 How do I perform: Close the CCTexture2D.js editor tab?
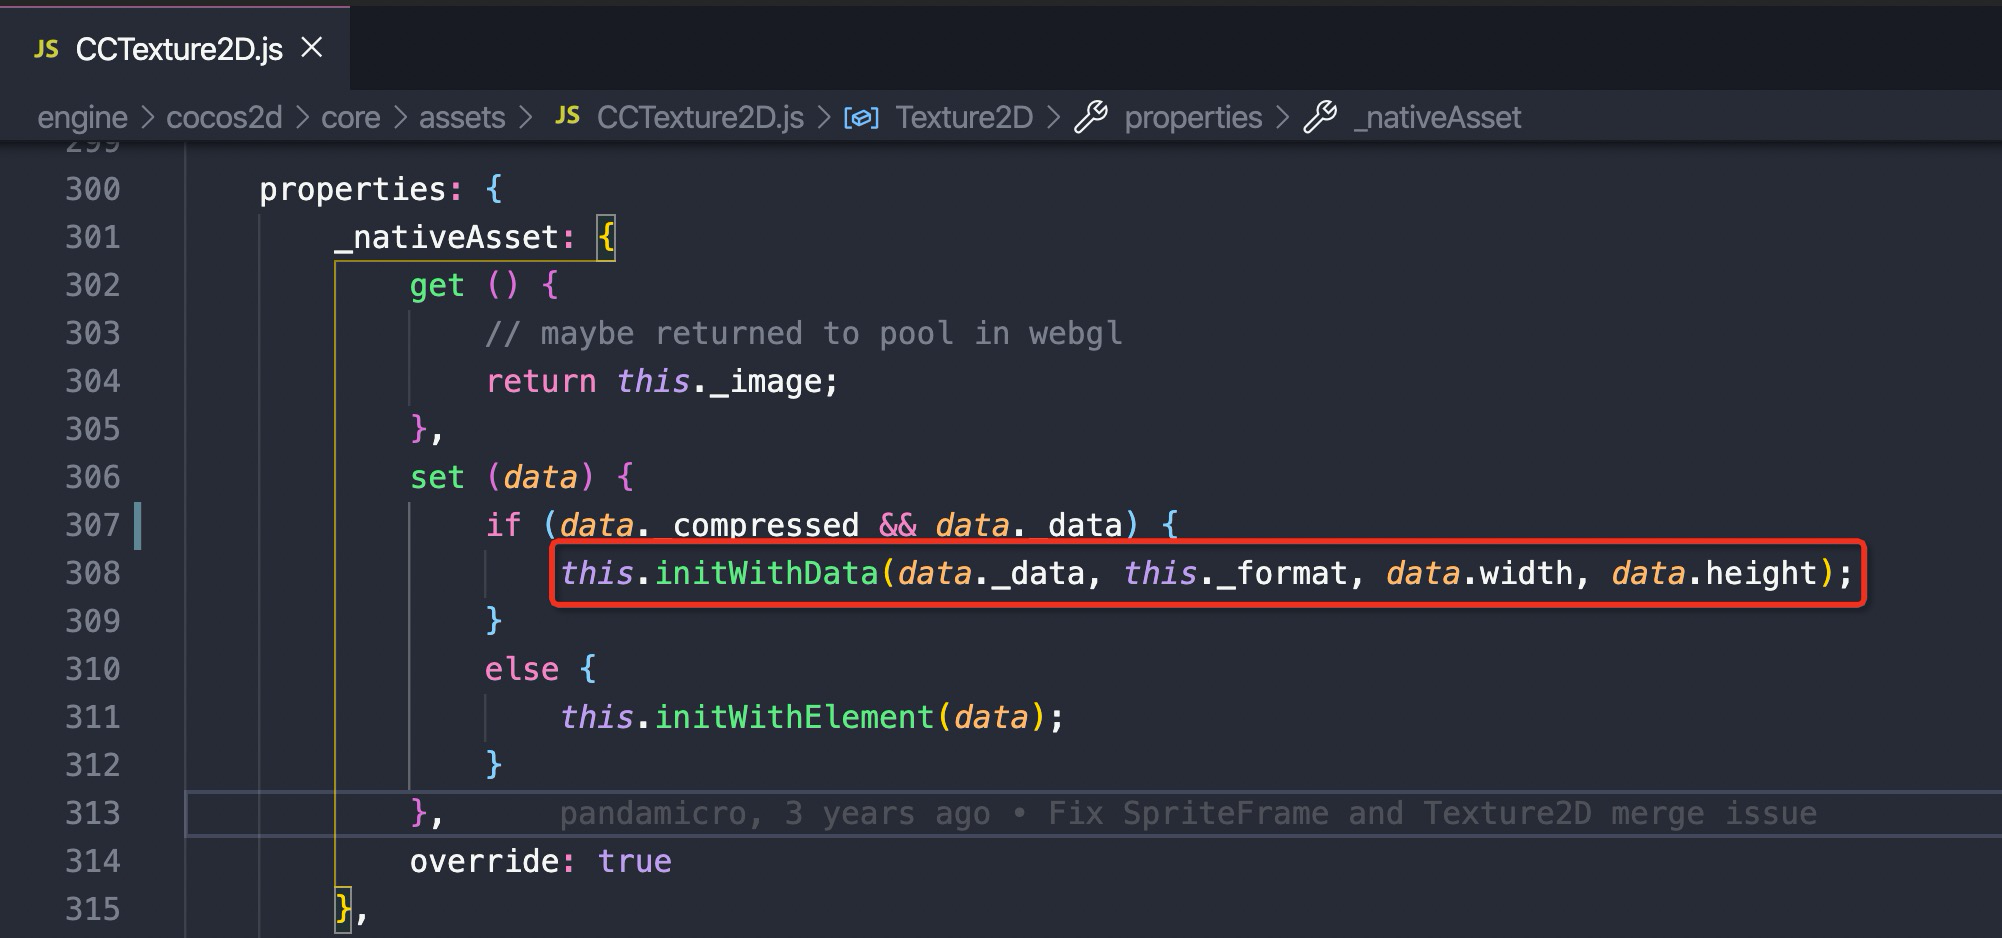tap(312, 47)
